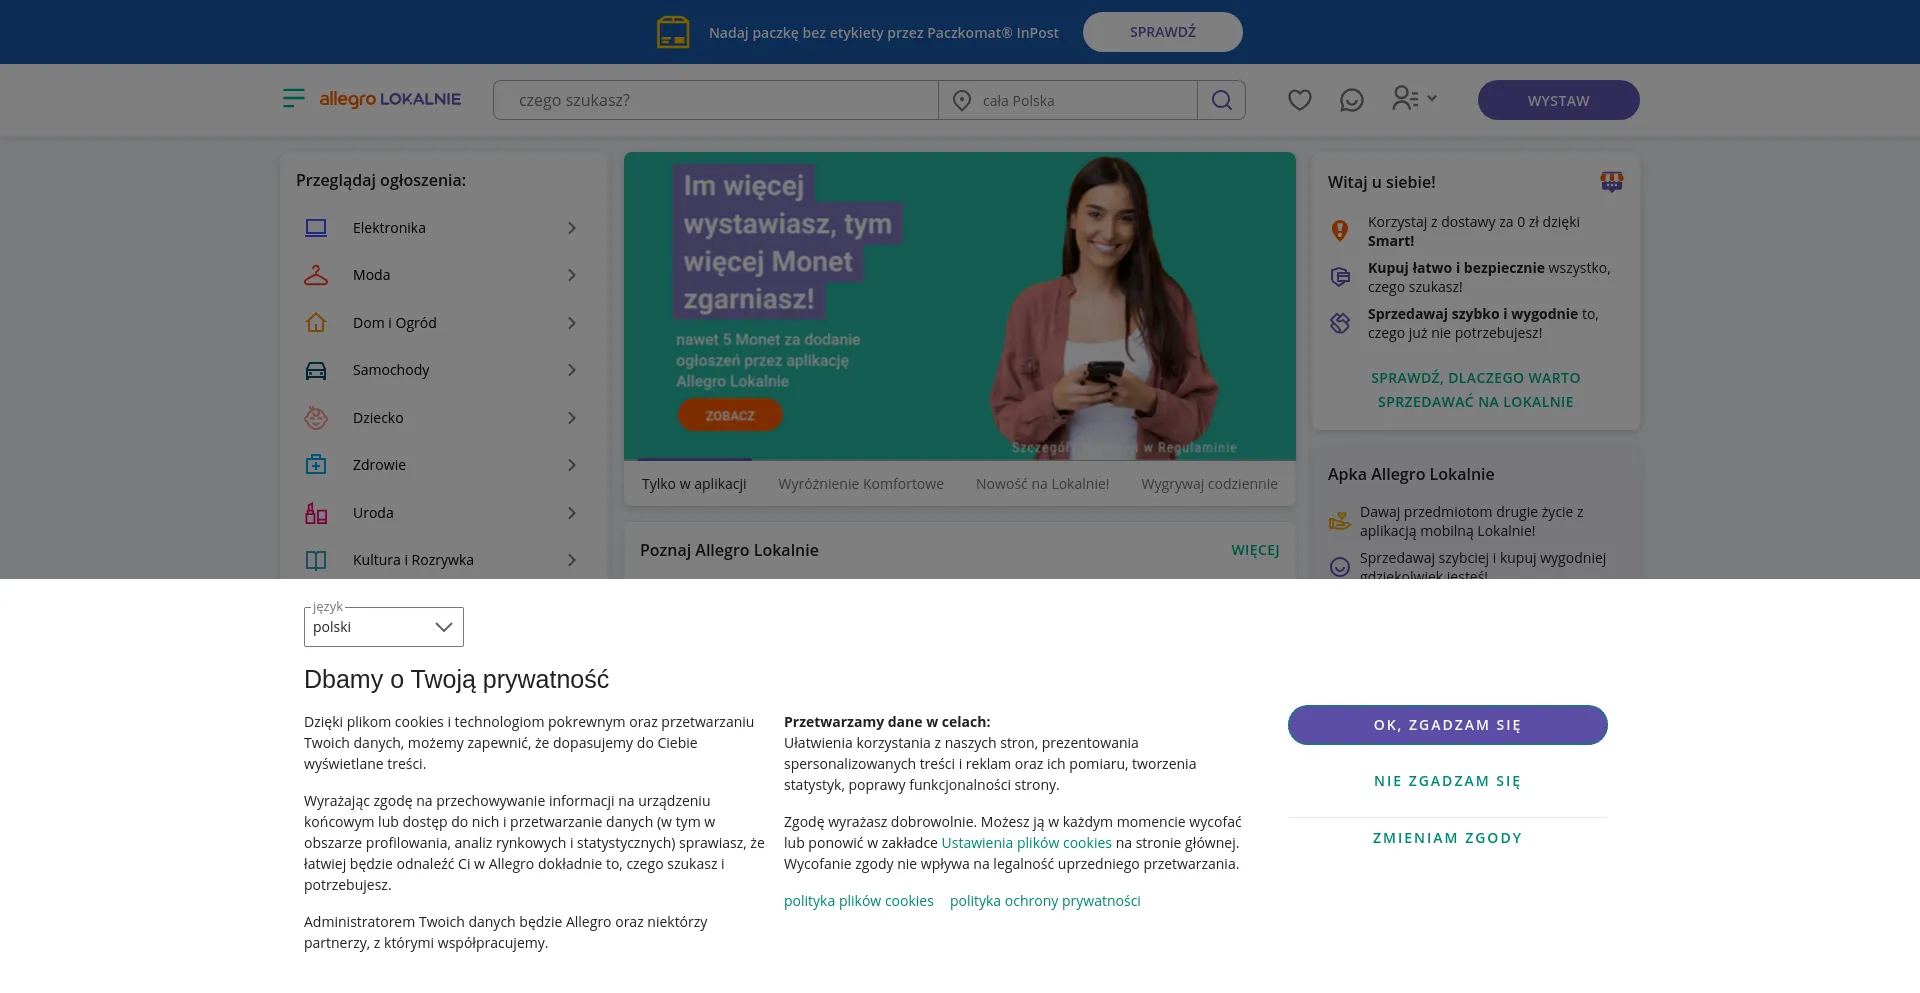Click the orange ZOBACZ banner button

[x=730, y=415]
